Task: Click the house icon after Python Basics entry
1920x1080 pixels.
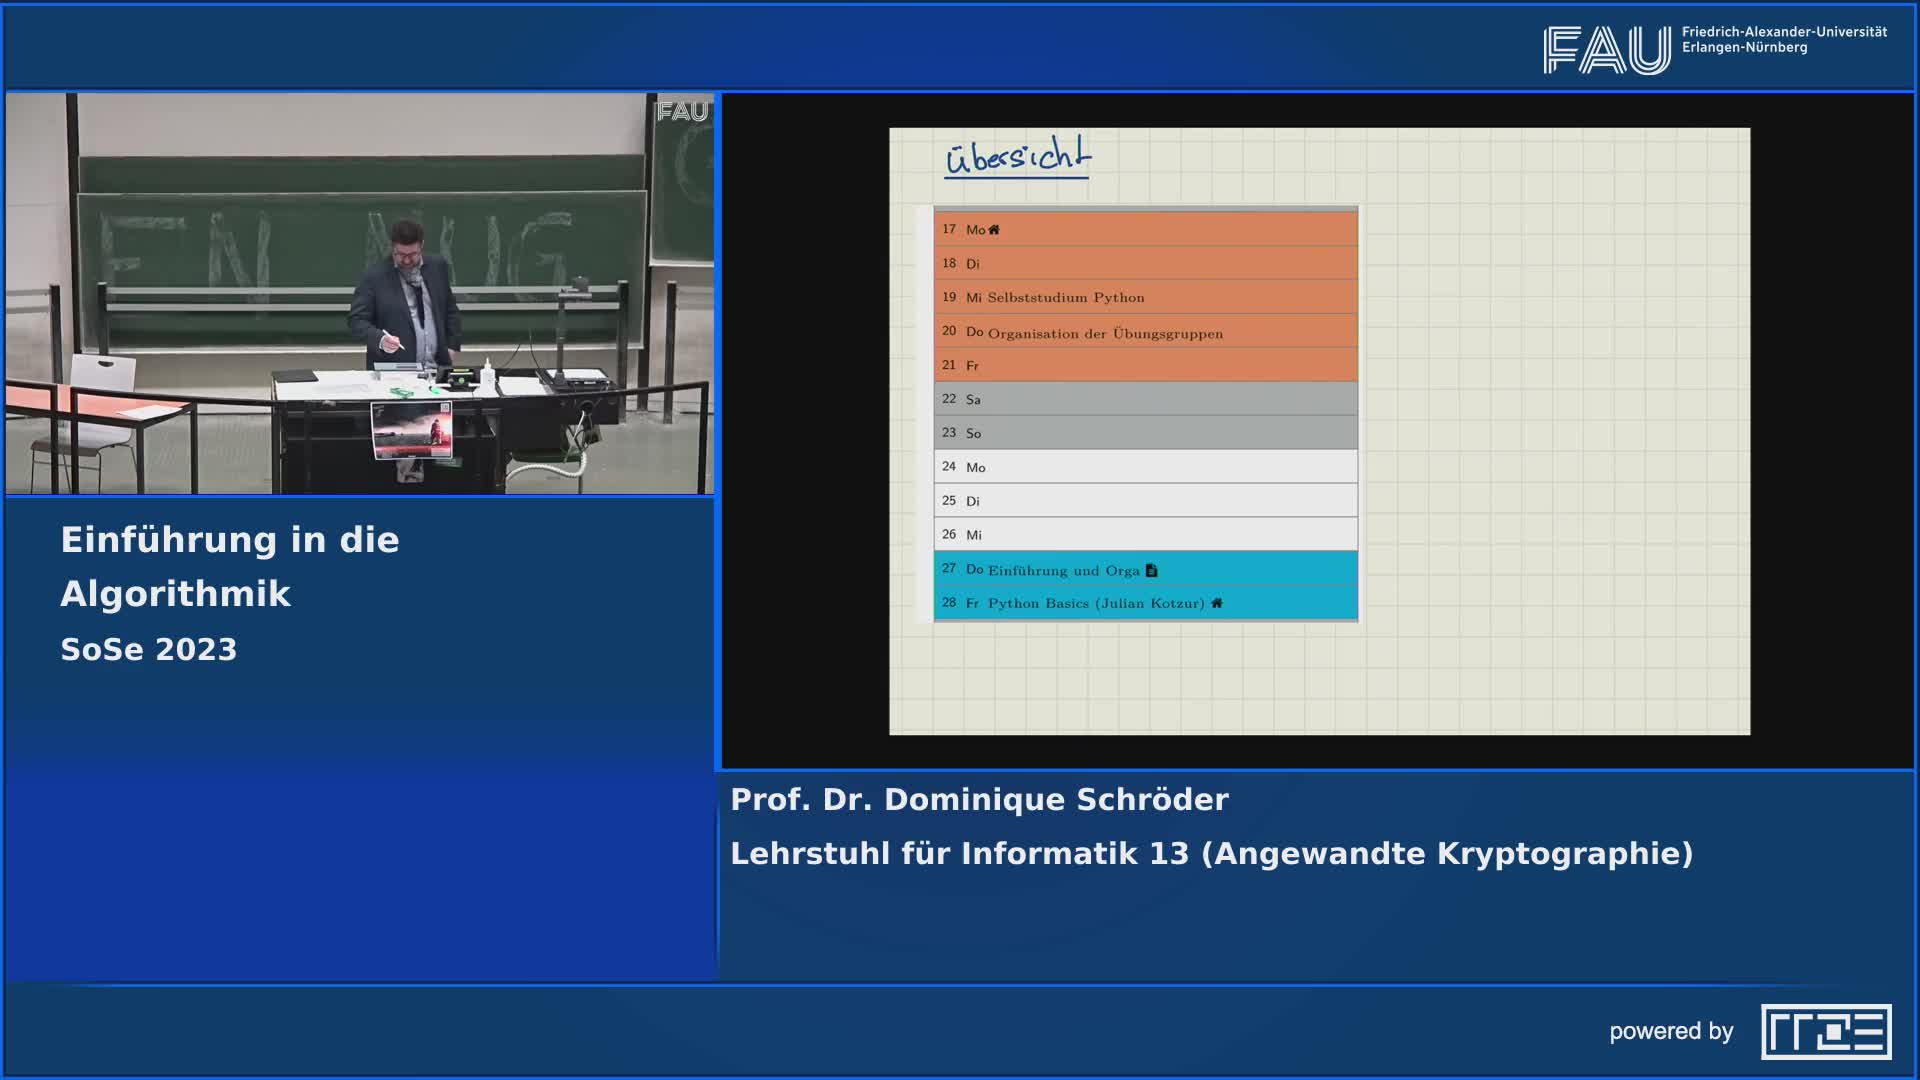Action: pos(1216,603)
